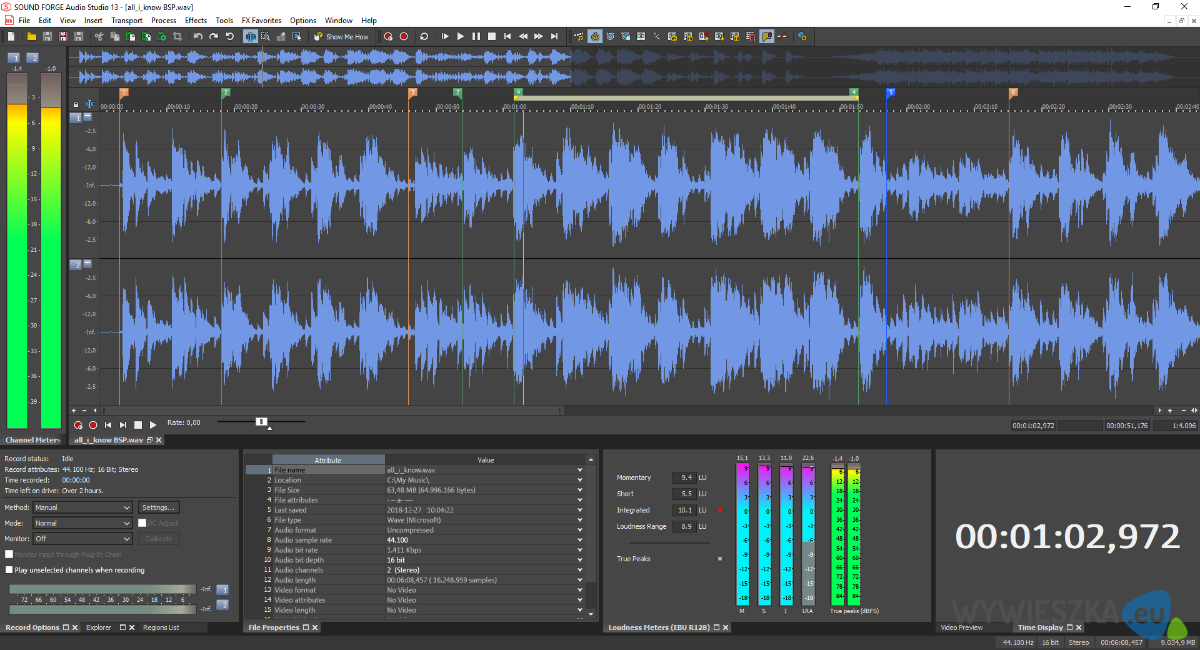Image resolution: width=1200 pixels, height=650 pixels.
Task: Click the Loop Playback transport icon
Action: point(424,37)
